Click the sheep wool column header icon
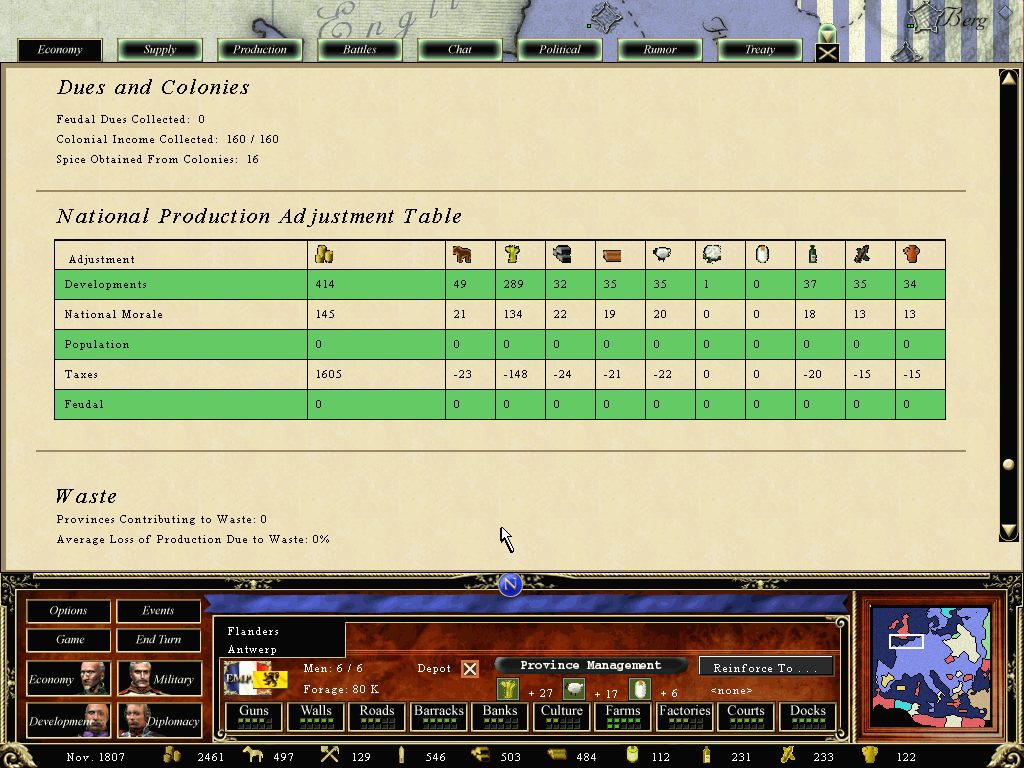Viewport: 1024px width, 768px height. tap(662, 254)
